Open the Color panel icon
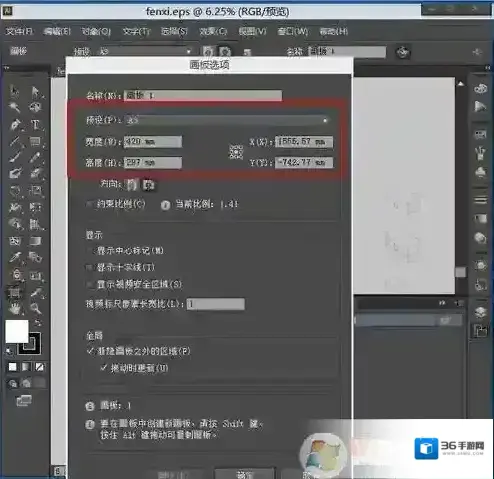 point(480,88)
